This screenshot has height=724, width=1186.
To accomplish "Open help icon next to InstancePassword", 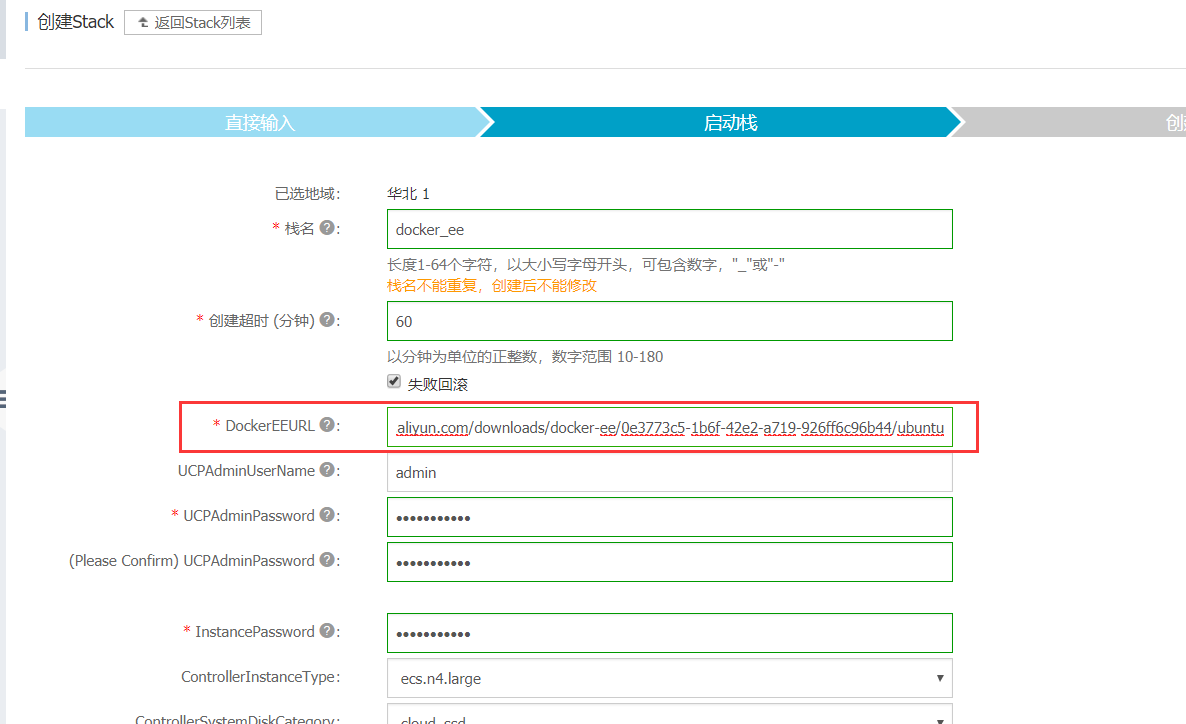I will pos(327,631).
